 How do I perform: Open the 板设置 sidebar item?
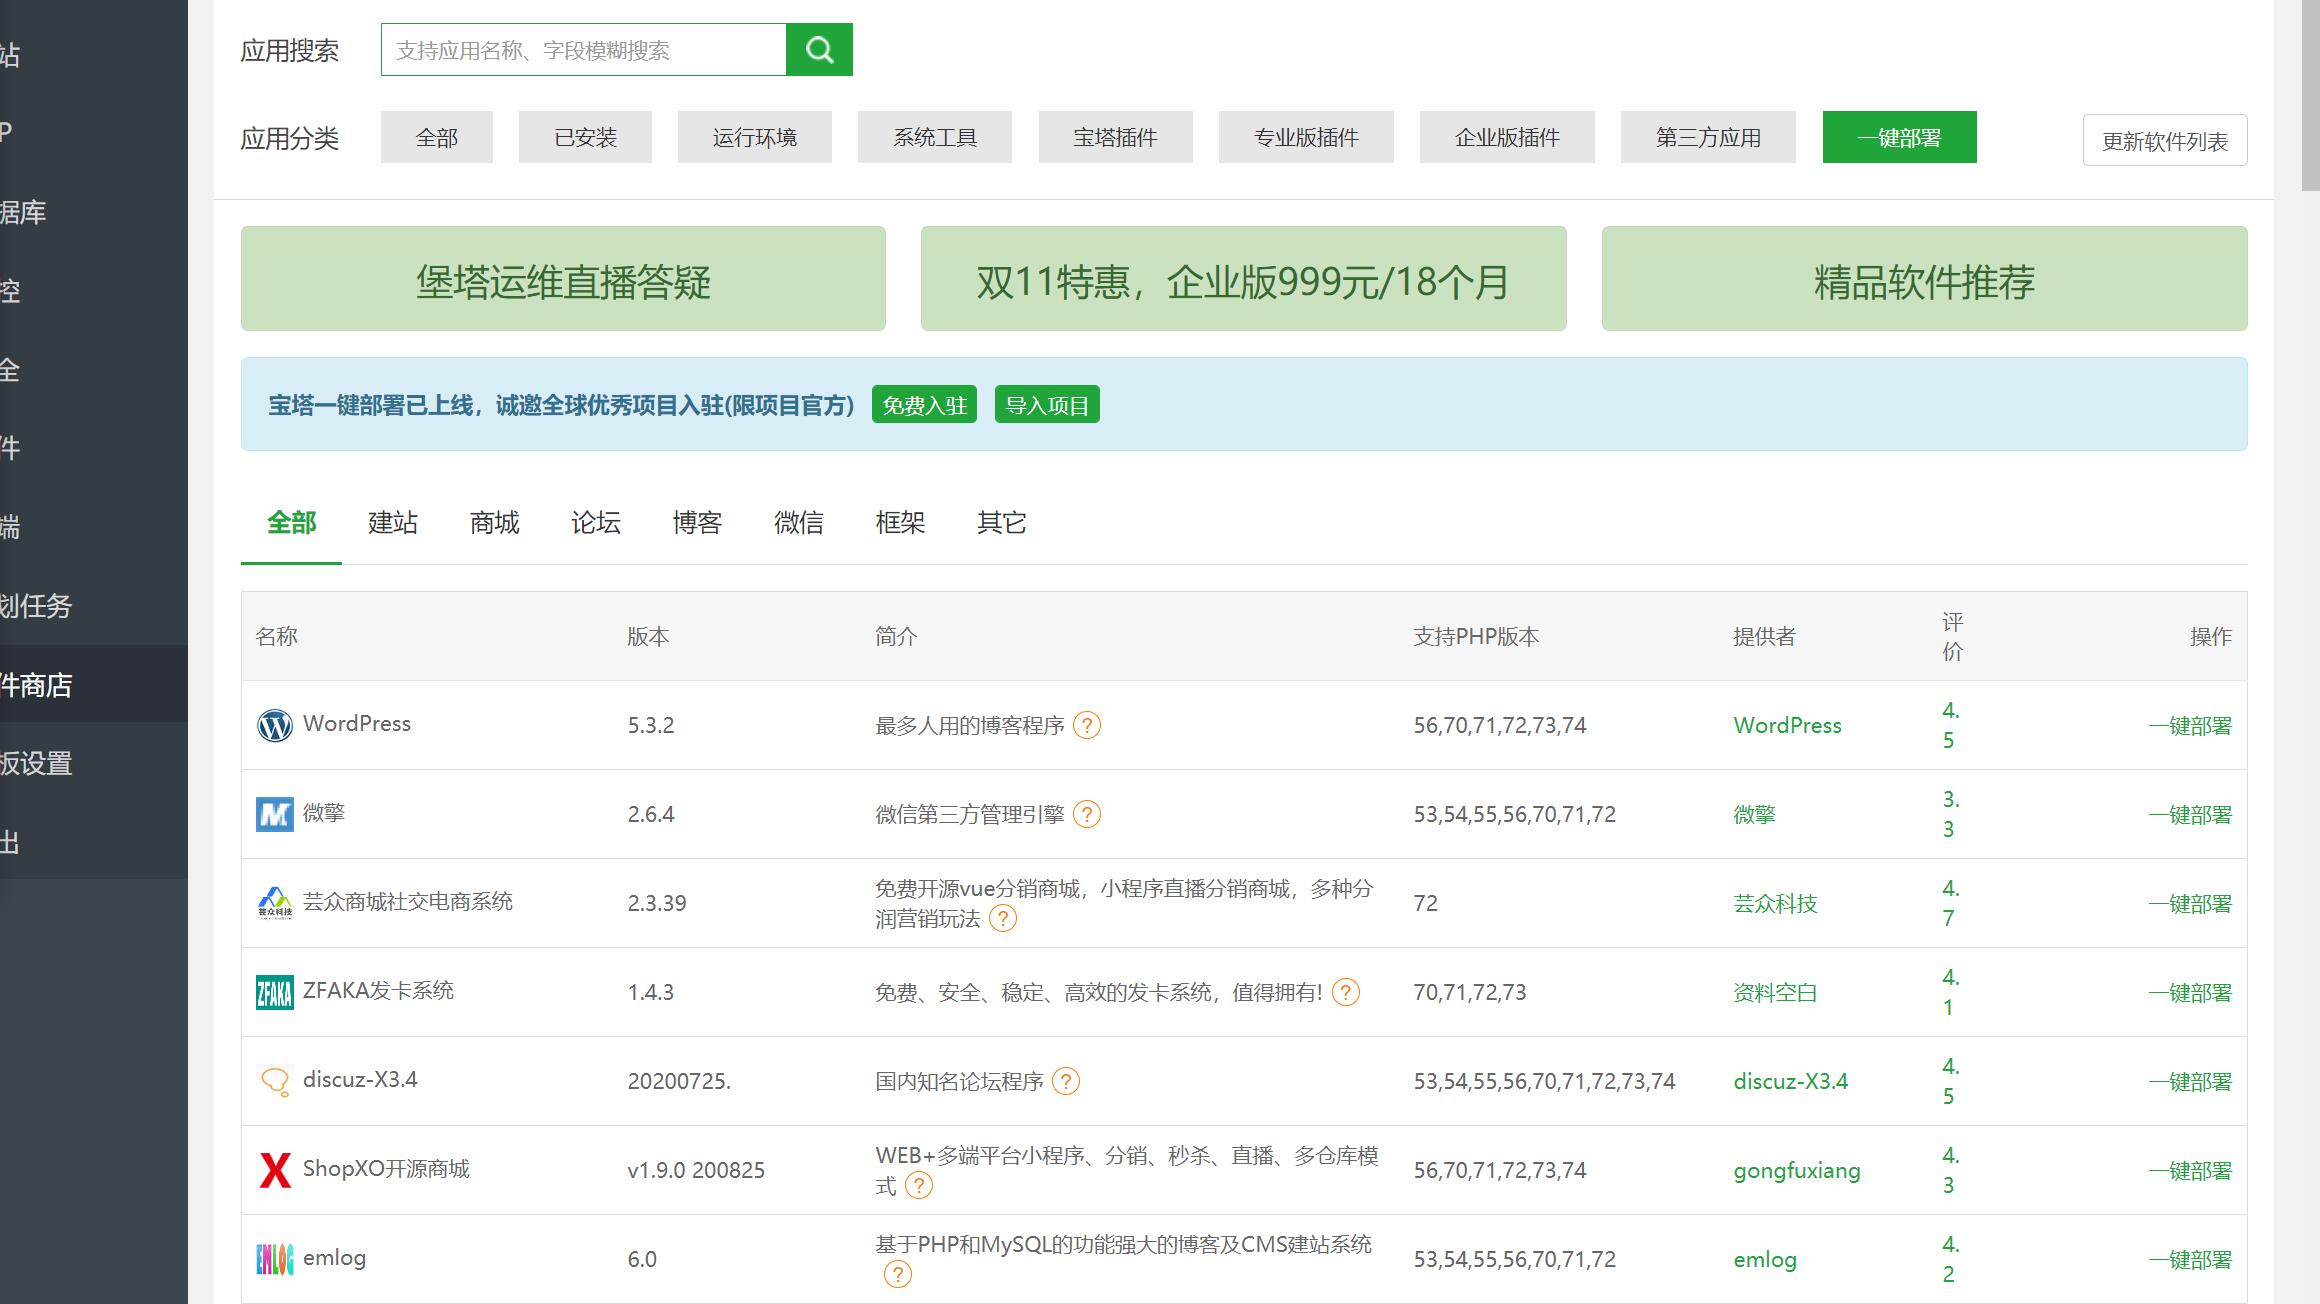94,764
